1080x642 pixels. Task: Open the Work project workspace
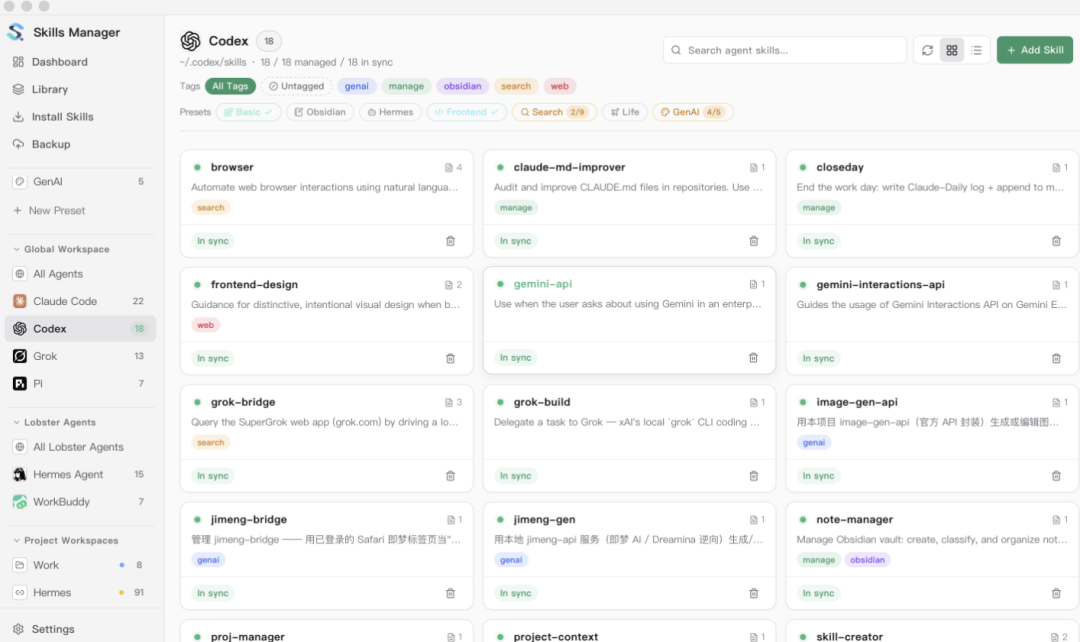[80, 565]
